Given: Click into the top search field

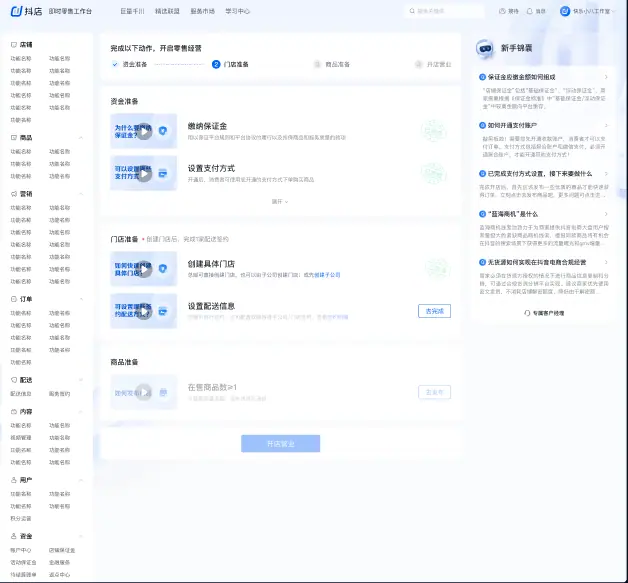Looking at the screenshot, I should tap(445, 11).
